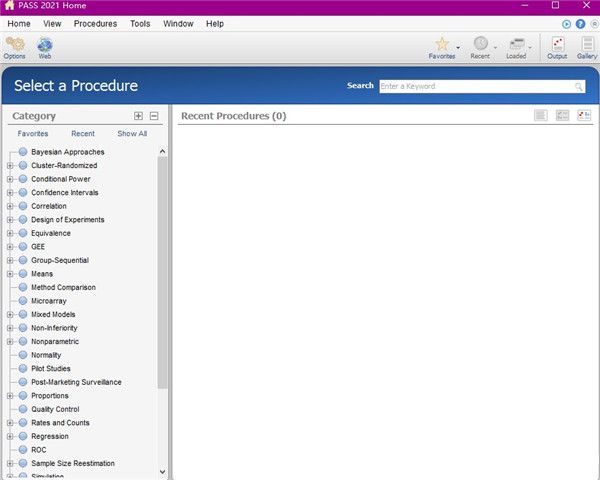Open the Procedures menu
The height and width of the screenshot is (480, 600).
tap(95, 23)
